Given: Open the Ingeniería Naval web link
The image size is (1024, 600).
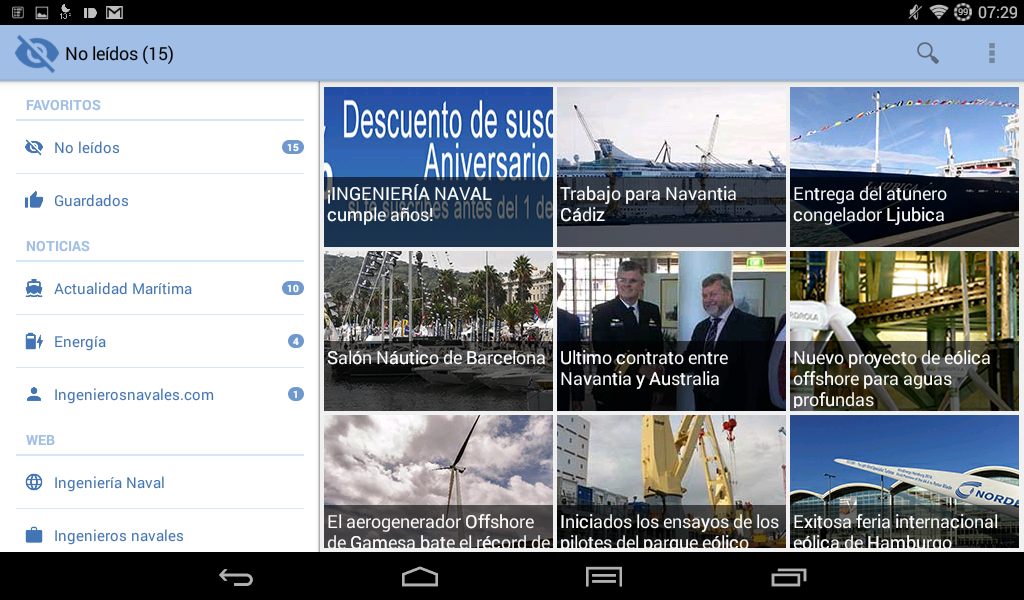Looking at the screenshot, I should [160, 482].
